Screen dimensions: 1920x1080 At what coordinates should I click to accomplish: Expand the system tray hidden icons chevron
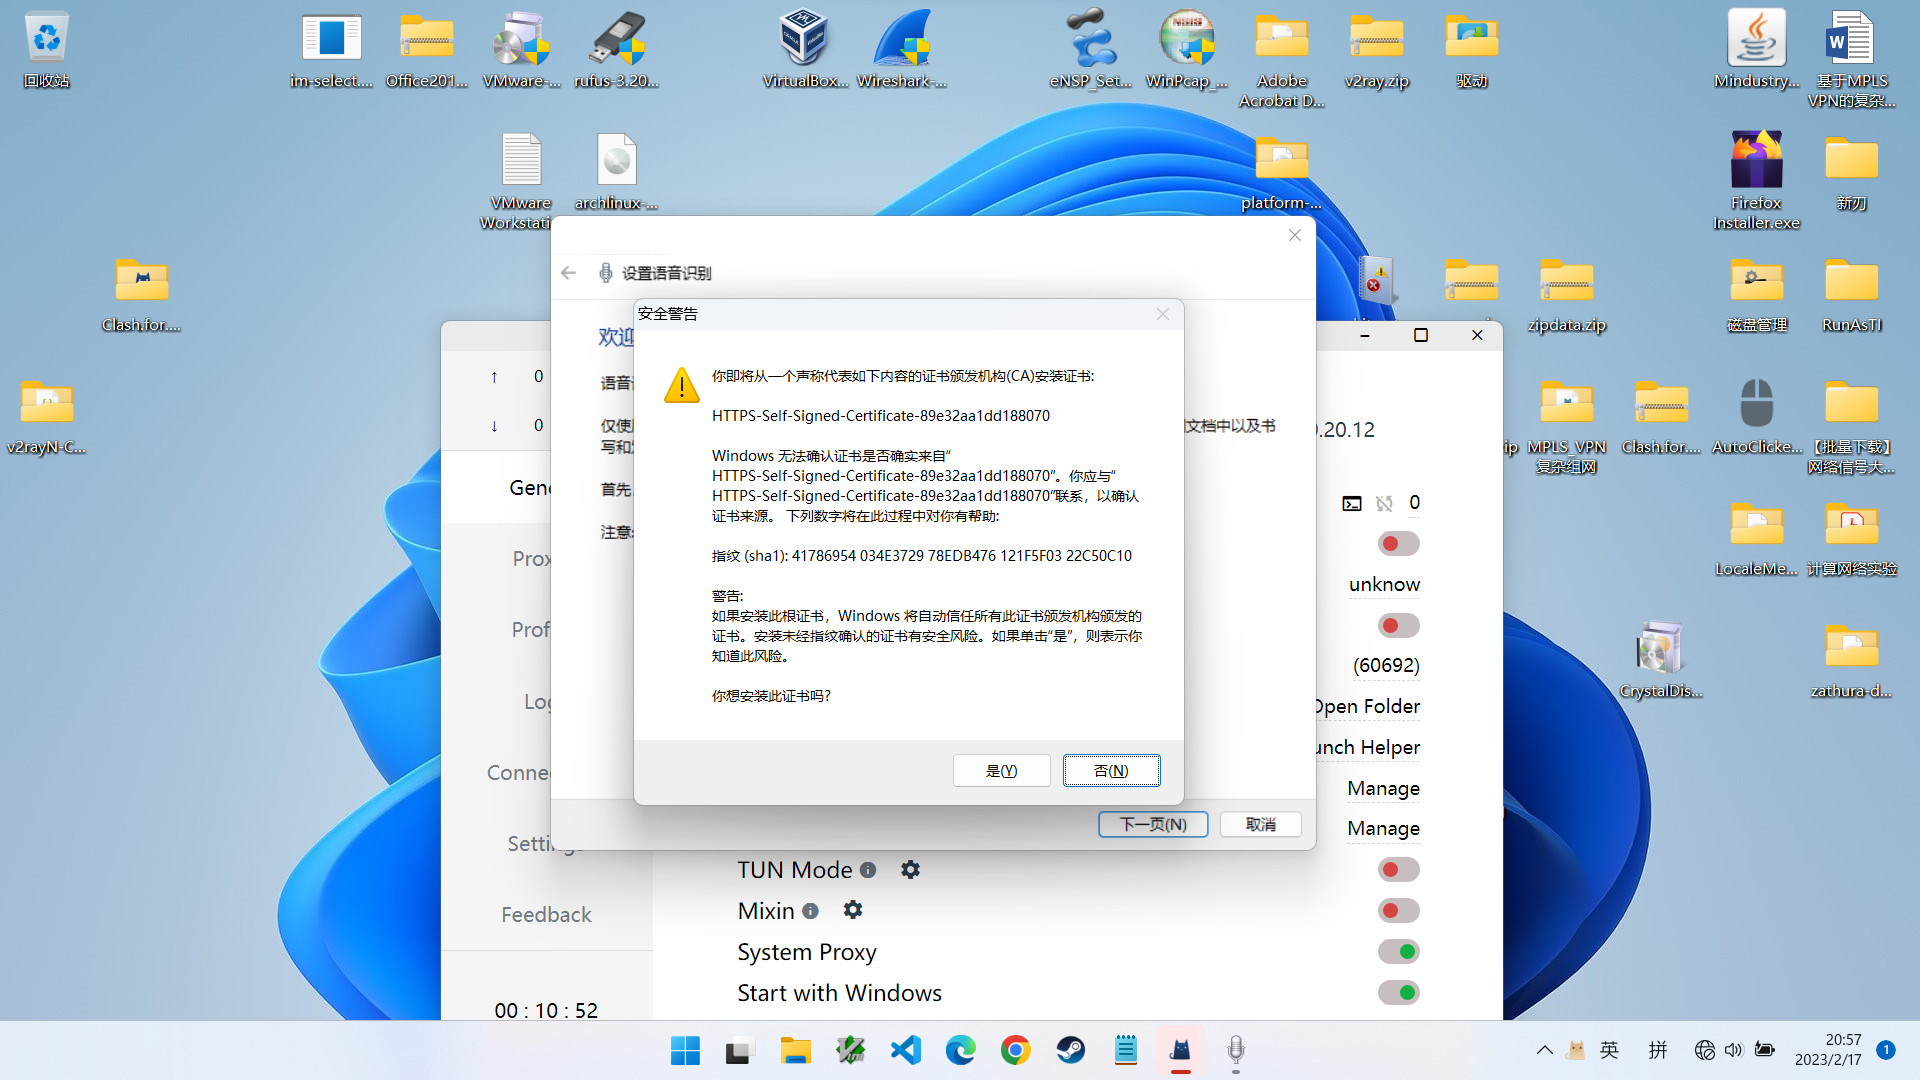(x=1544, y=1050)
